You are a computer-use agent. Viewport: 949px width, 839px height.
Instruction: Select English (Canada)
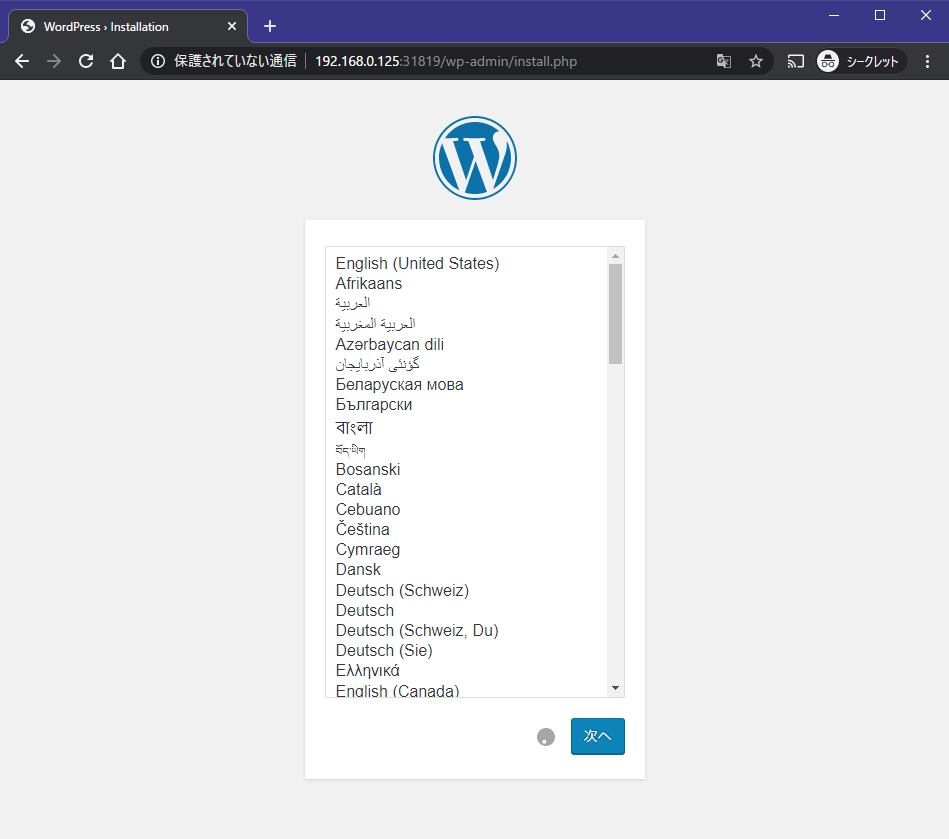[x=466, y=689]
